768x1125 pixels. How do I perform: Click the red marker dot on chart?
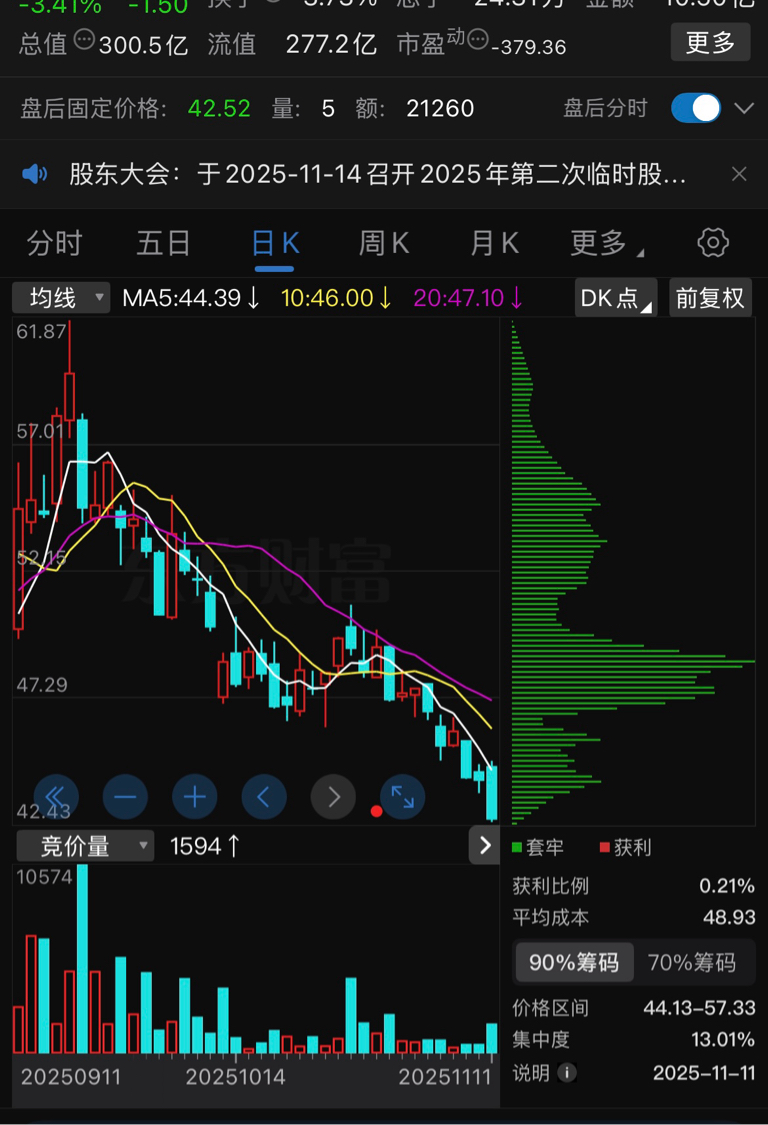[376, 811]
